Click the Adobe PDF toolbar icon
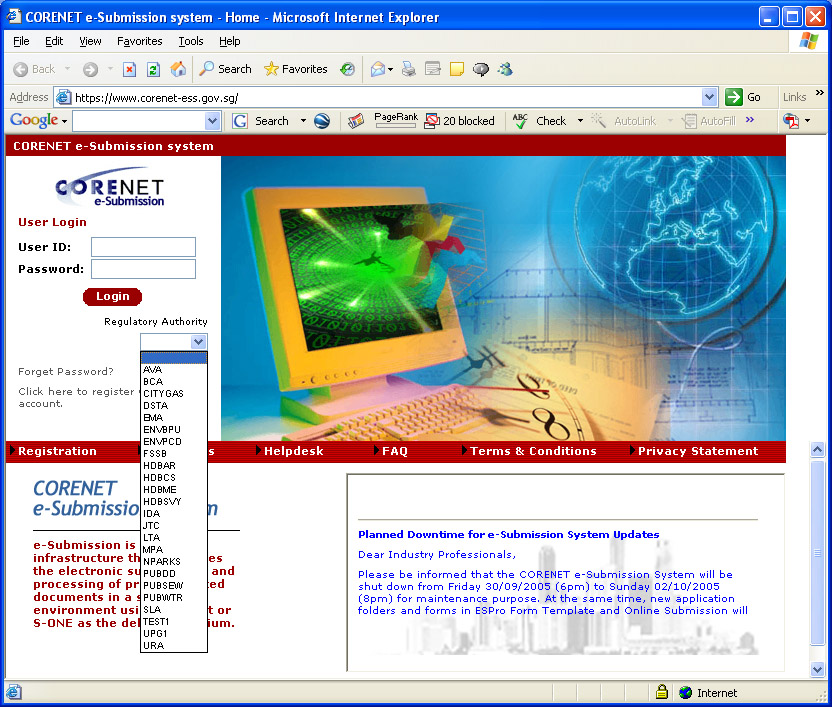The height and width of the screenshot is (707, 832). pos(791,121)
